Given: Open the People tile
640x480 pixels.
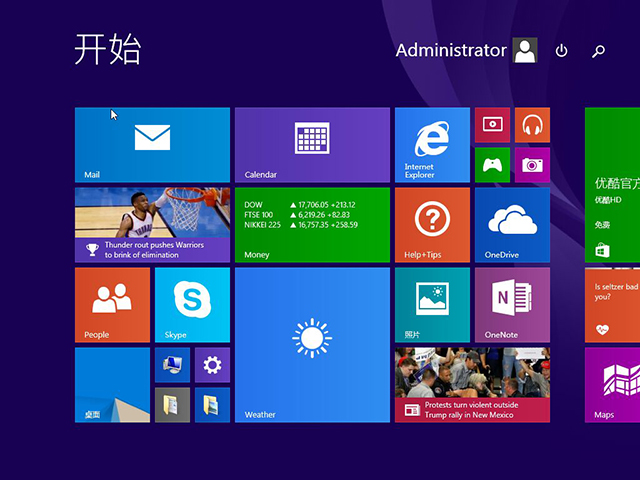Looking at the screenshot, I should point(112,305).
